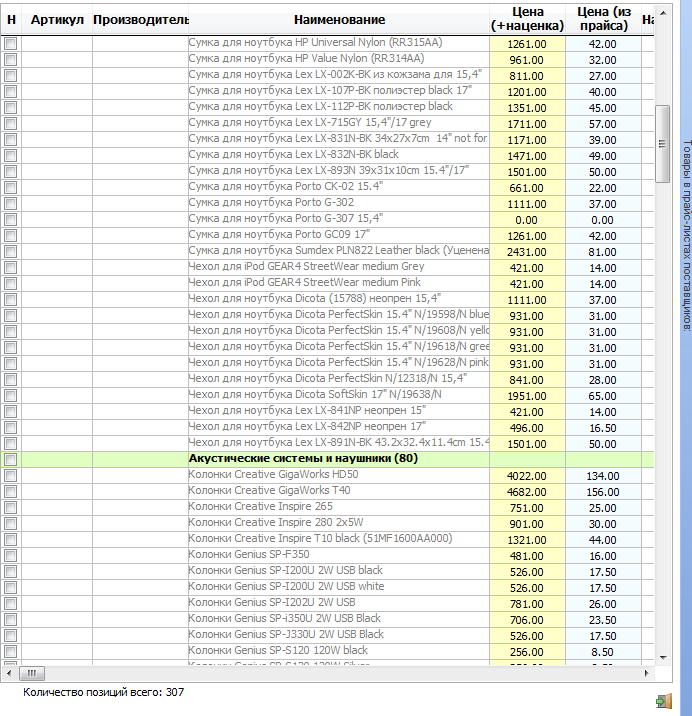Select row Сумка для ноутбука Porto CK-02 15.4"
The height and width of the screenshot is (716, 692).
[338, 187]
